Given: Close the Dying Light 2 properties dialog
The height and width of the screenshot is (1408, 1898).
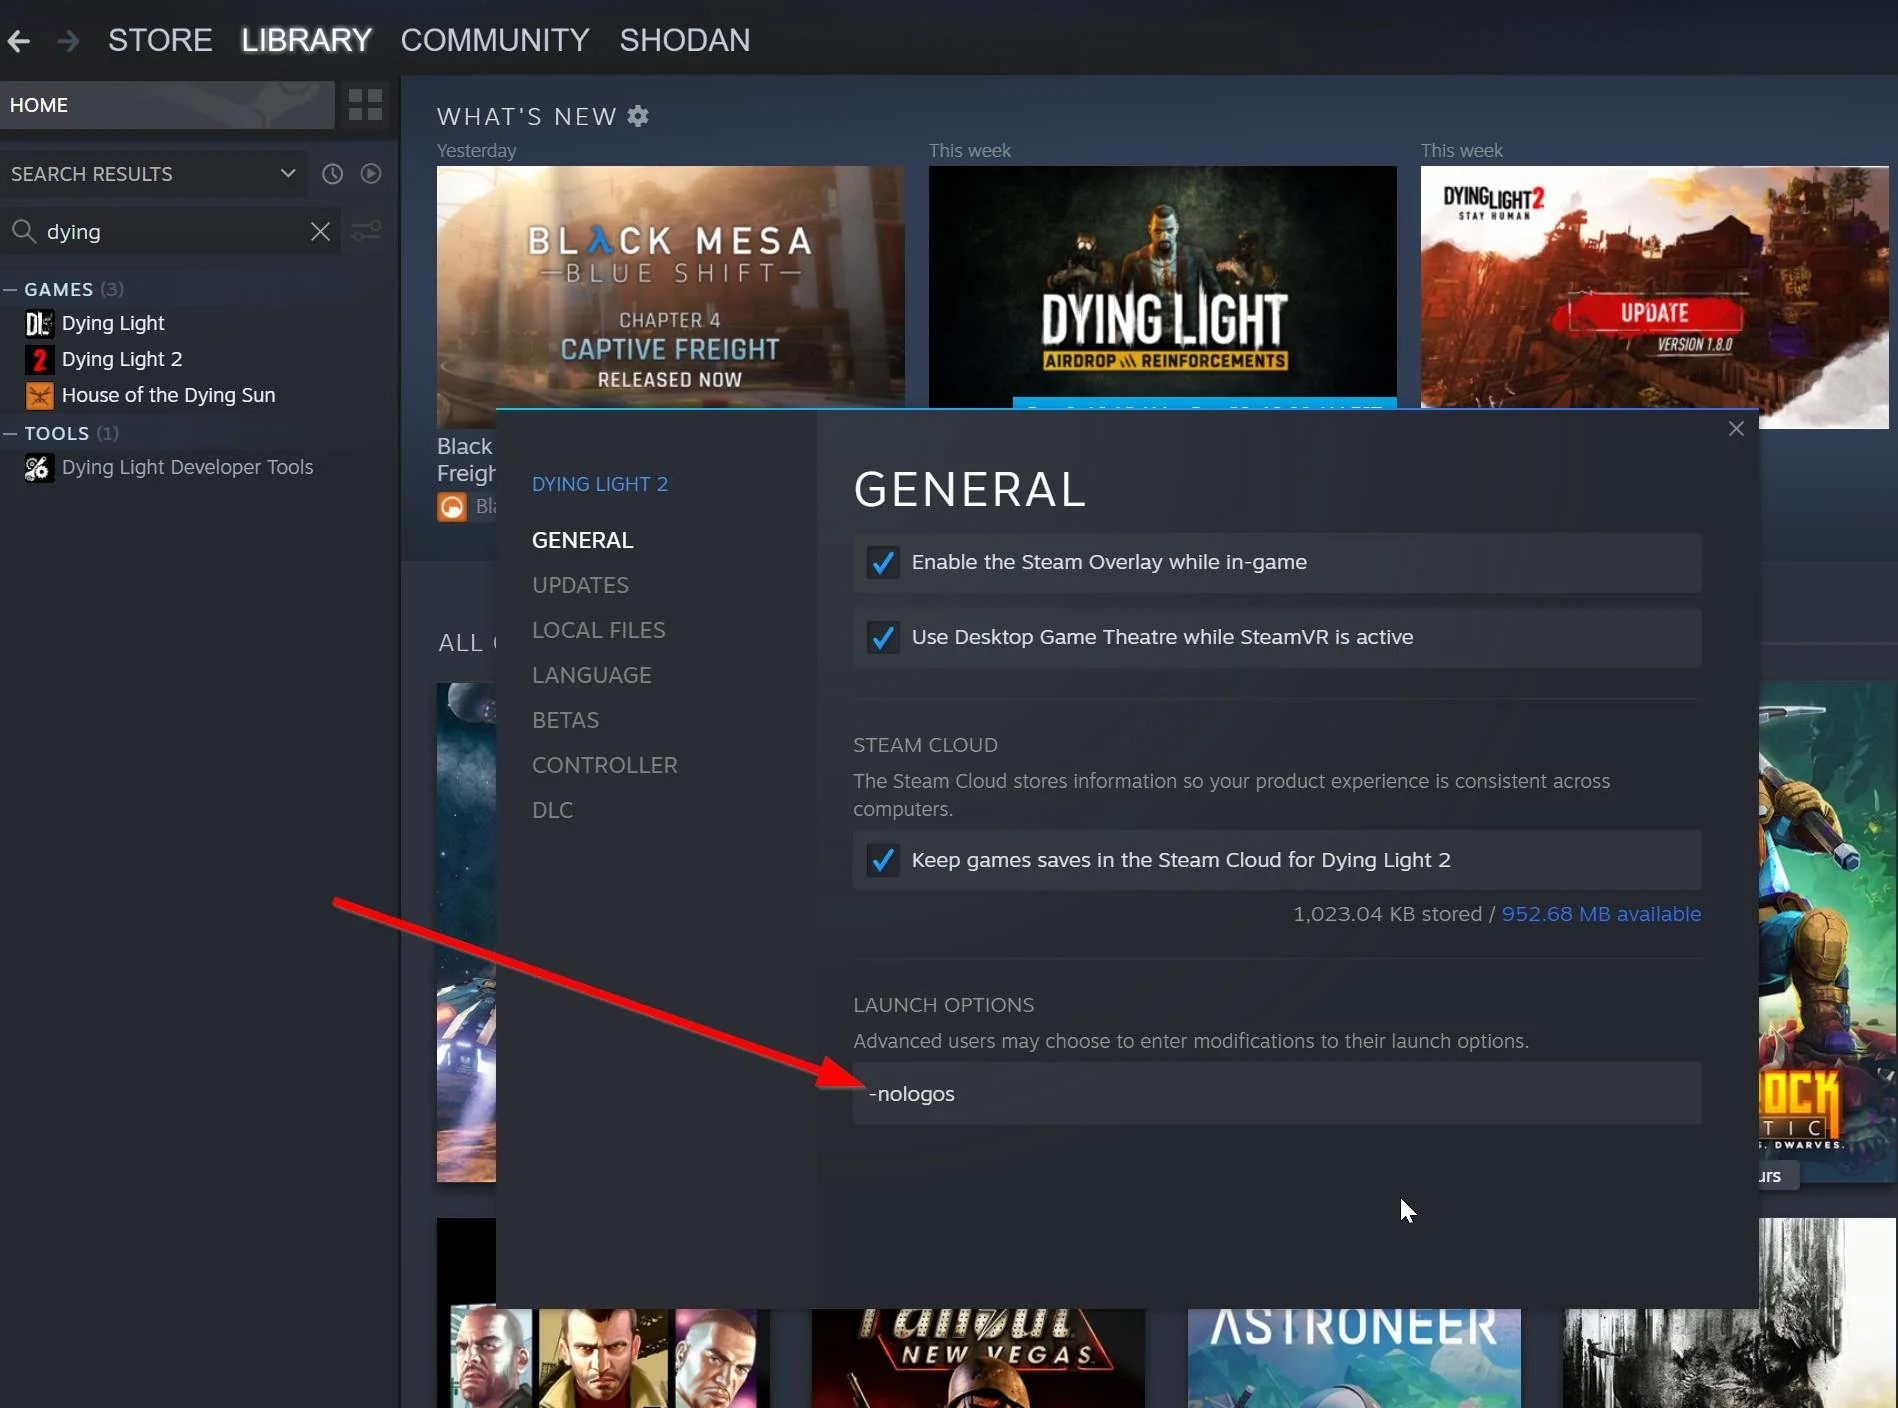Looking at the screenshot, I should coord(1736,428).
